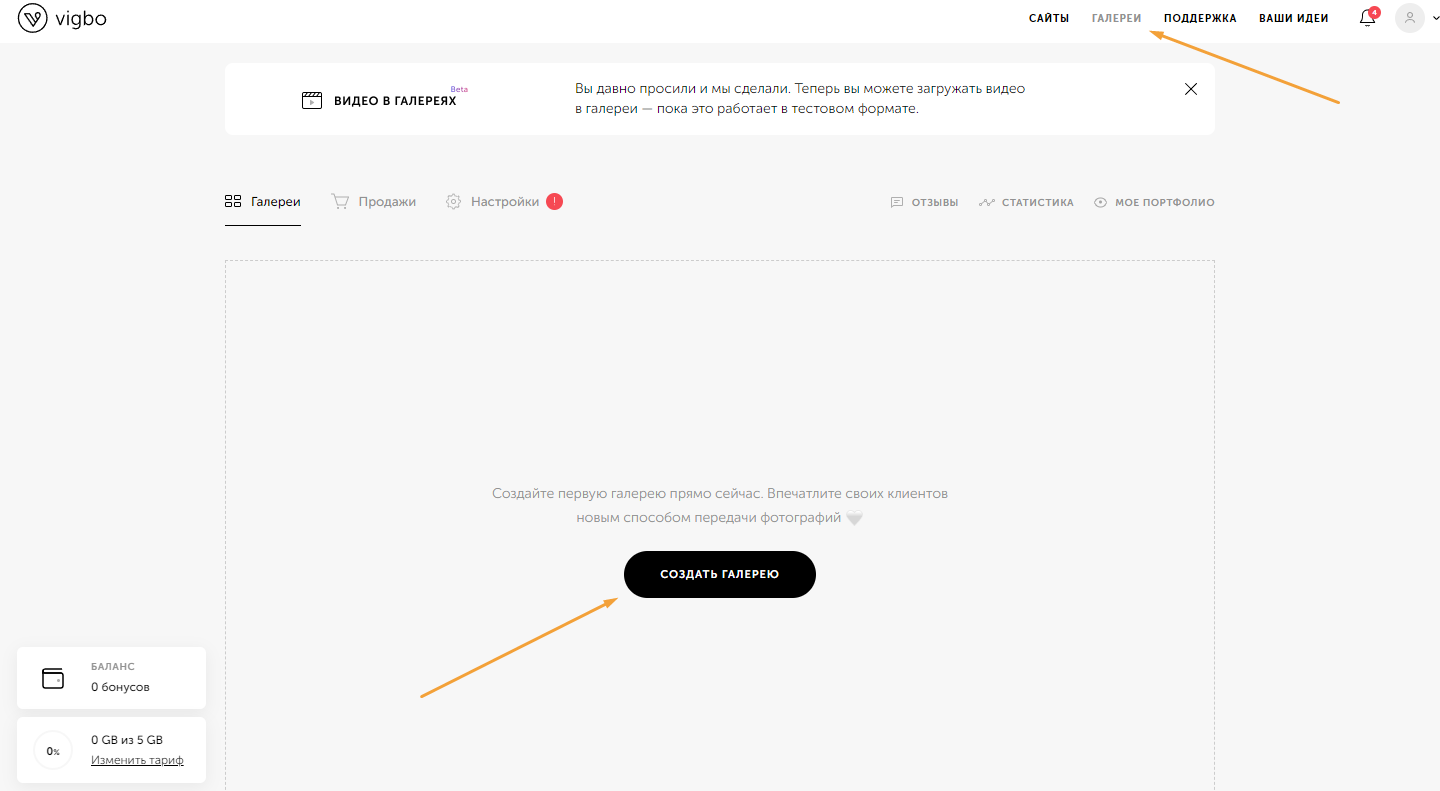The image size is (1440, 791).
Task: Click the chat bubble icon beside Отзывы
Action: tap(897, 202)
